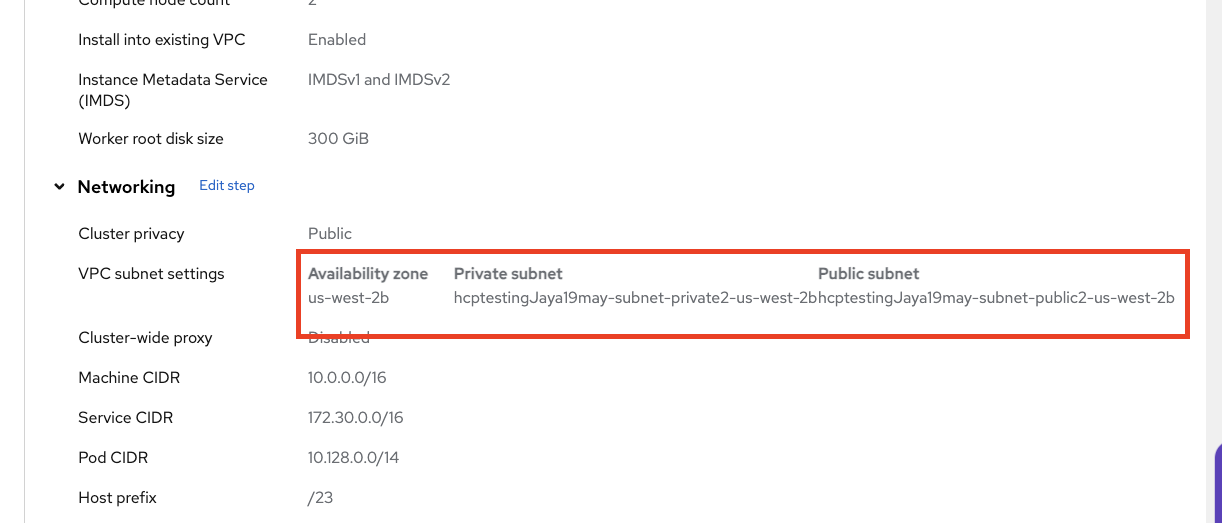Screen dimensions: 1222x523
Task: Select the IMDSv1 and IMDSv2 value
Action: (379, 79)
